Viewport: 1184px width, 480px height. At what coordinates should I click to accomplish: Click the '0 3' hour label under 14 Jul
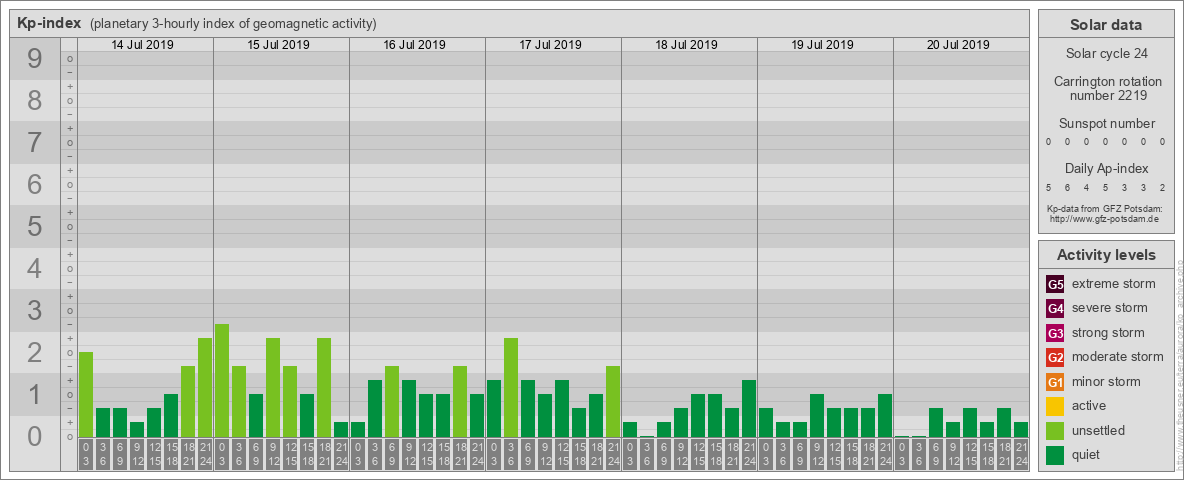pos(86,455)
